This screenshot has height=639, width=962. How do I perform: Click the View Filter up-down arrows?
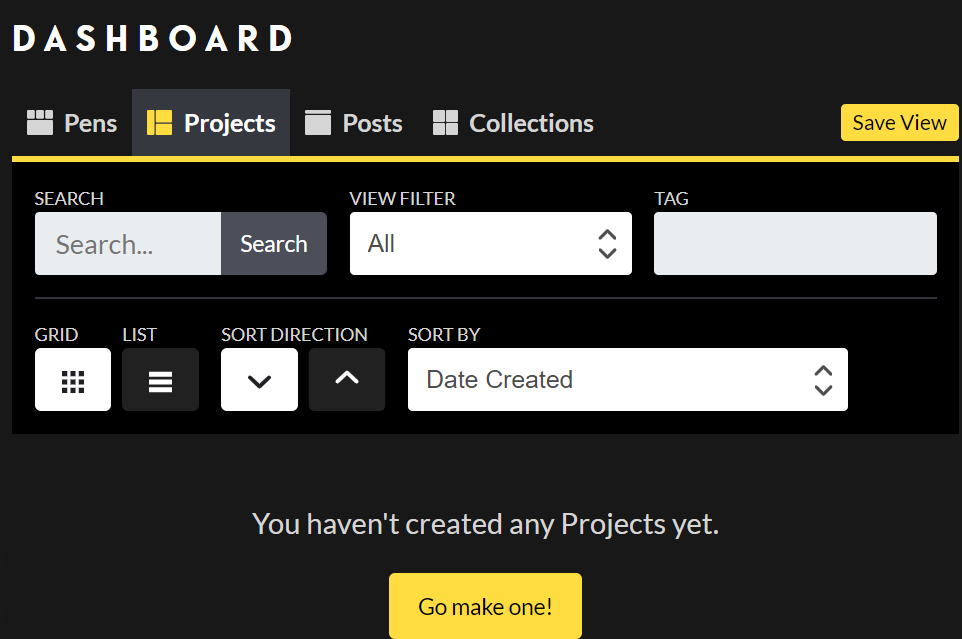(607, 244)
